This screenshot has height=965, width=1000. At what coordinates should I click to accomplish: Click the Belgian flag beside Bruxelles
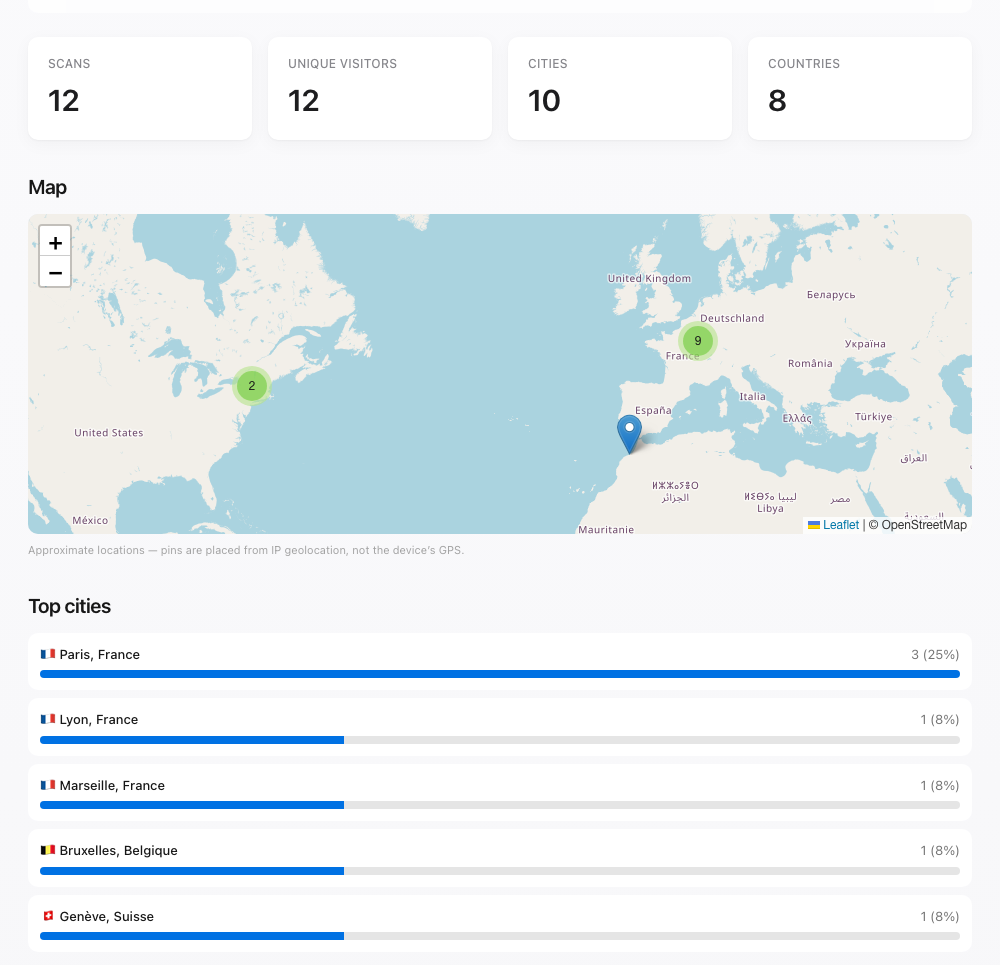[48, 850]
